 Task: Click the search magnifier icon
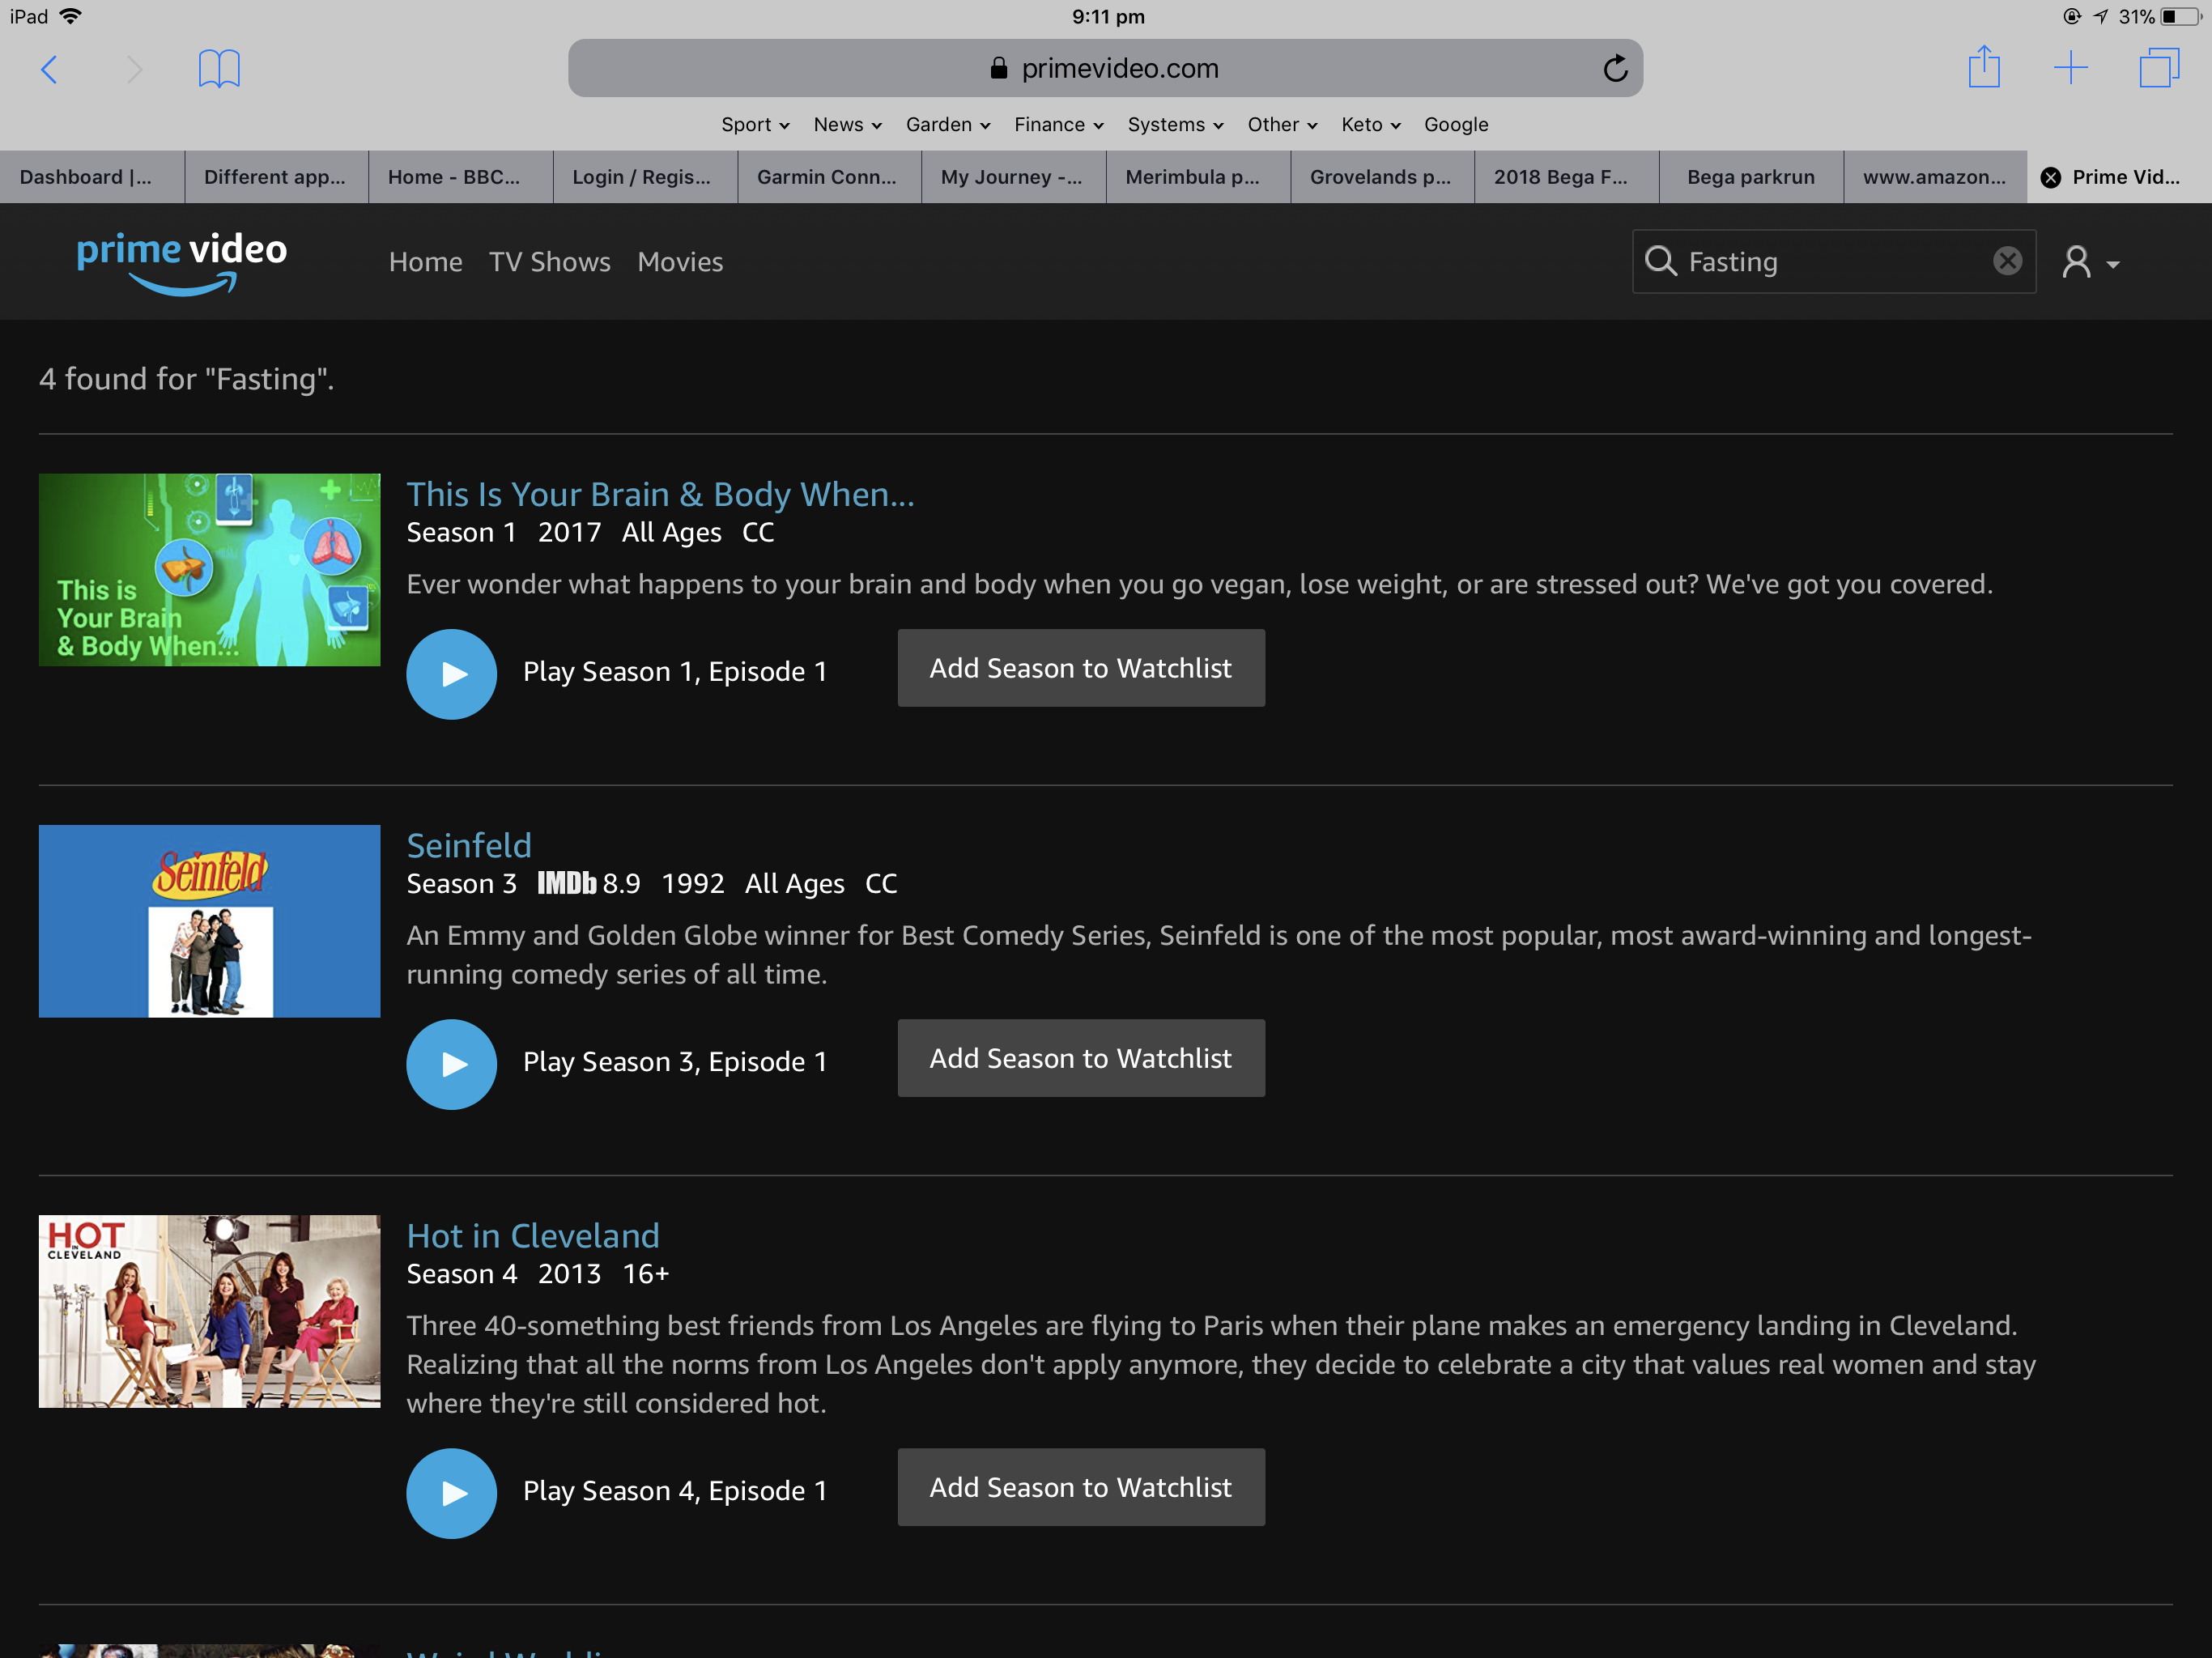click(x=1660, y=261)
